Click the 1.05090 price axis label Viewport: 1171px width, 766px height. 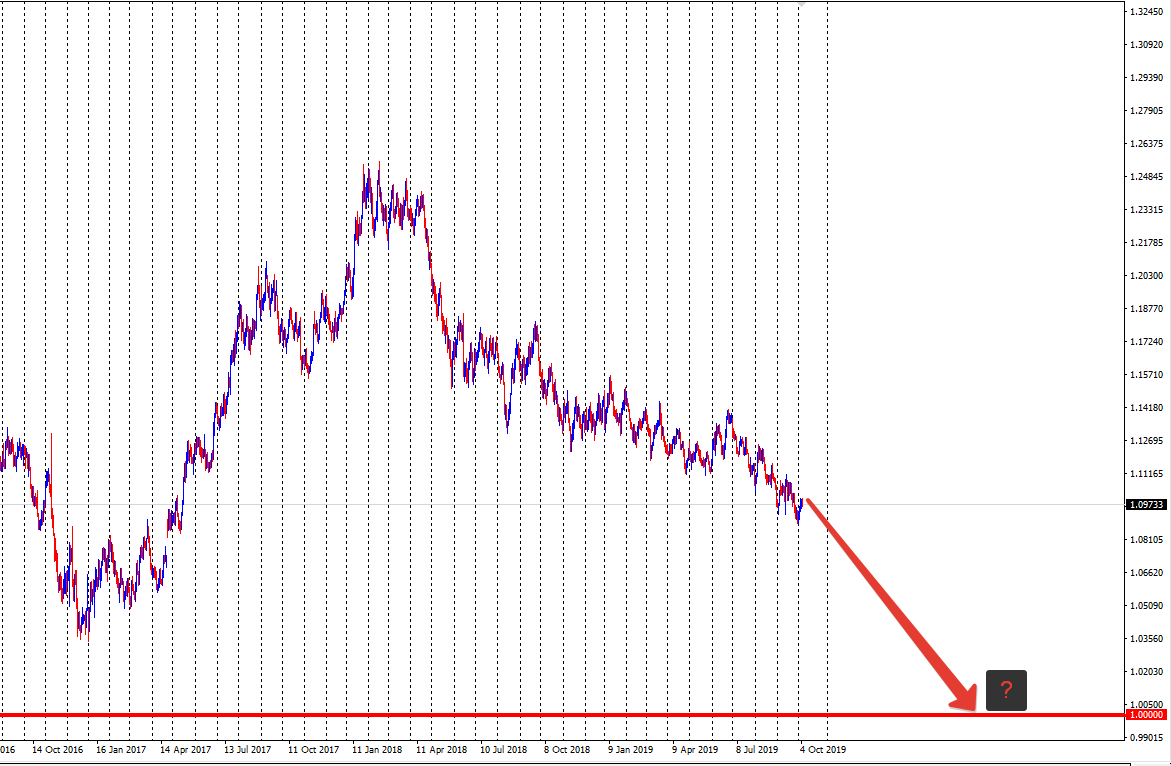click(1146, 605)
